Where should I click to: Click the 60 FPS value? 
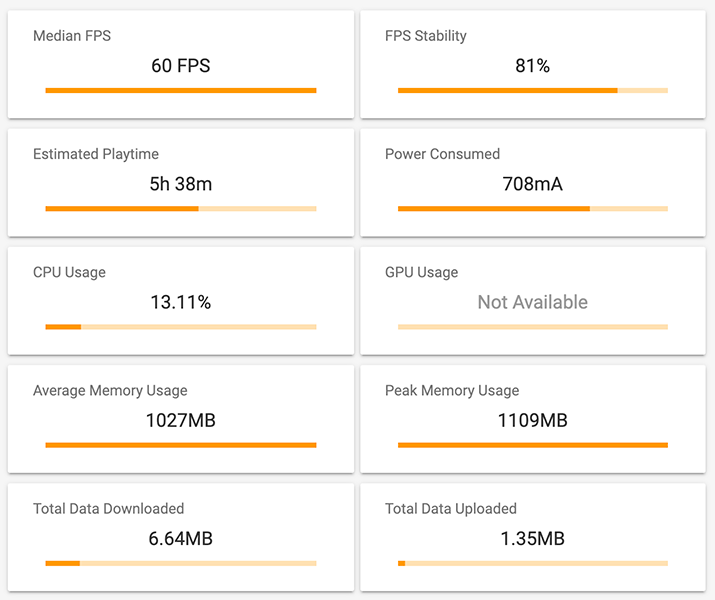[181, 66]
